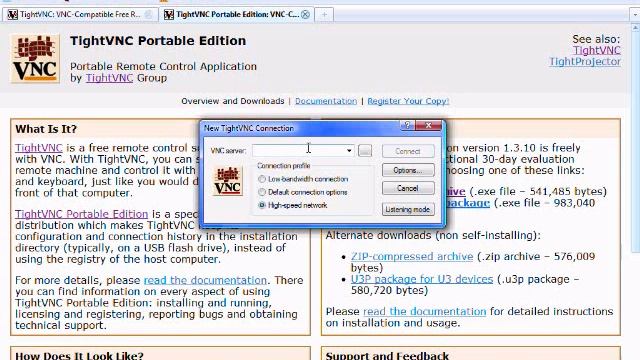Click the TightVNC logo inside the connection dialog
This screenshot has height=360, width=640.
228,182
